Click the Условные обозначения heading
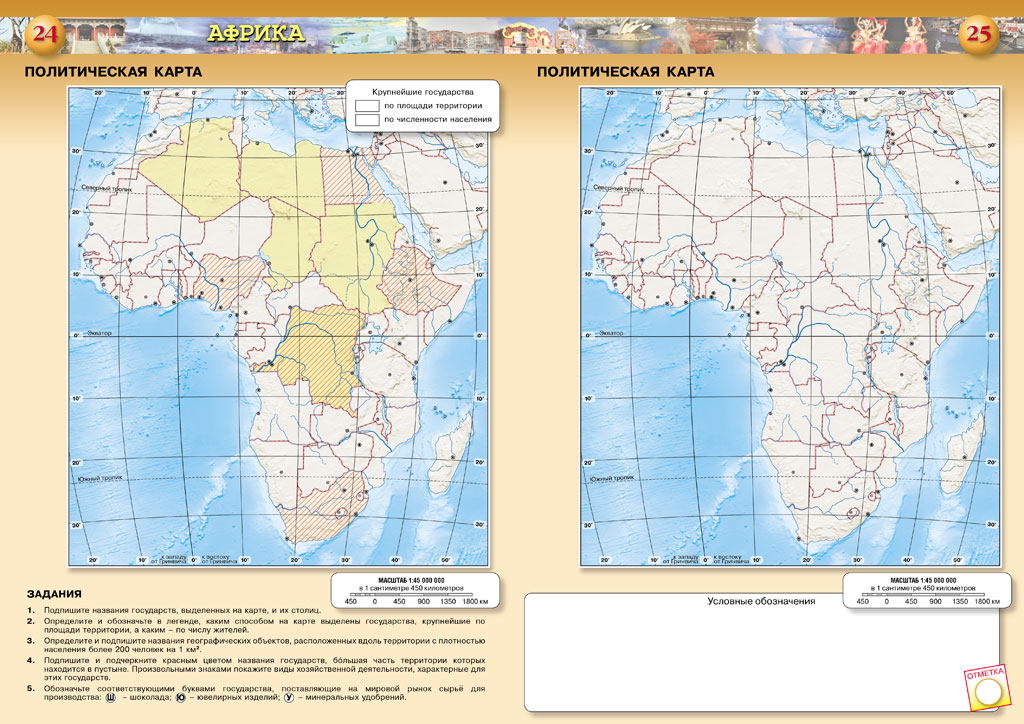 pos(761,601)
